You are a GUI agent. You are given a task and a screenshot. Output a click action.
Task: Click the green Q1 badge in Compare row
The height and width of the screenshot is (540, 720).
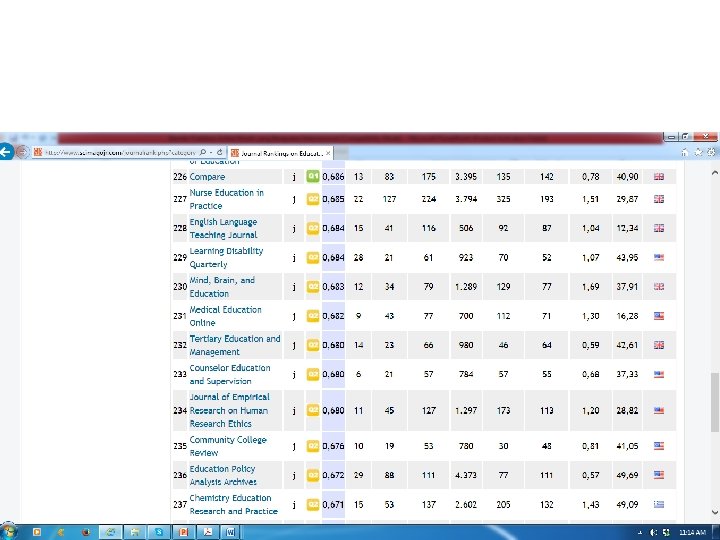pos(313,176)
